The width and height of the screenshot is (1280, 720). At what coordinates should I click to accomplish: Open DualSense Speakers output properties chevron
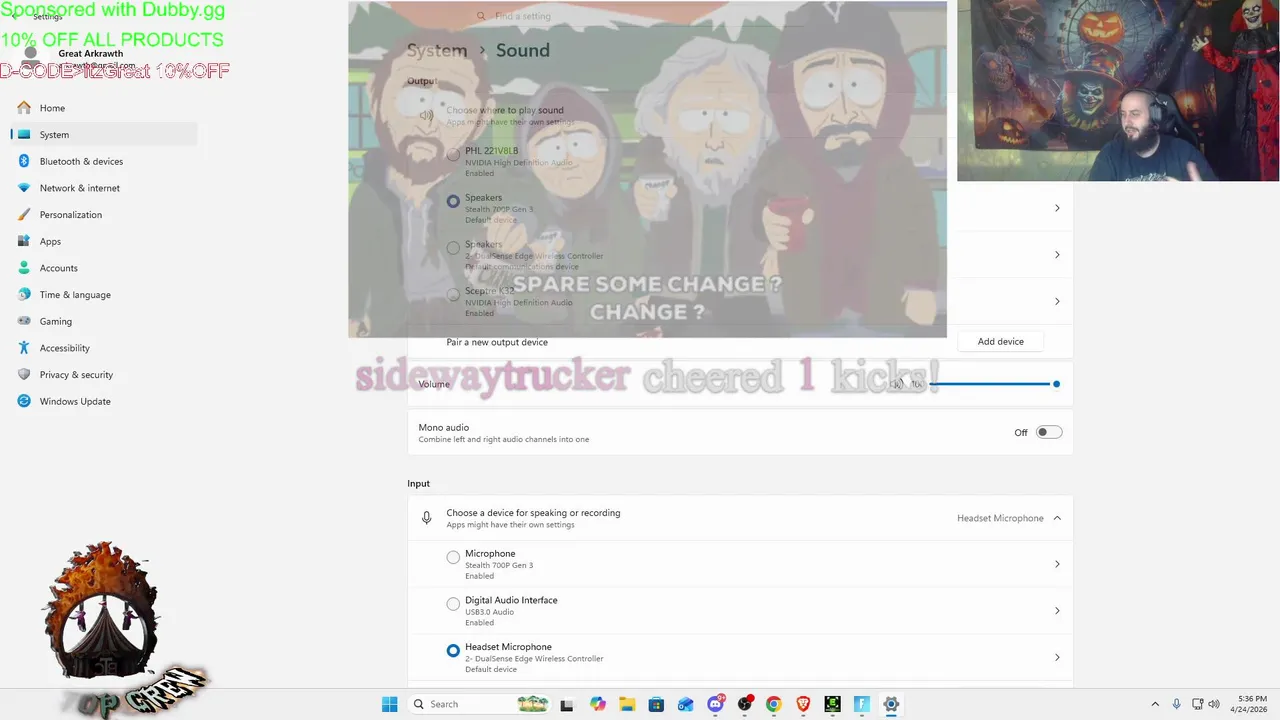click(x=1057, y=255)
